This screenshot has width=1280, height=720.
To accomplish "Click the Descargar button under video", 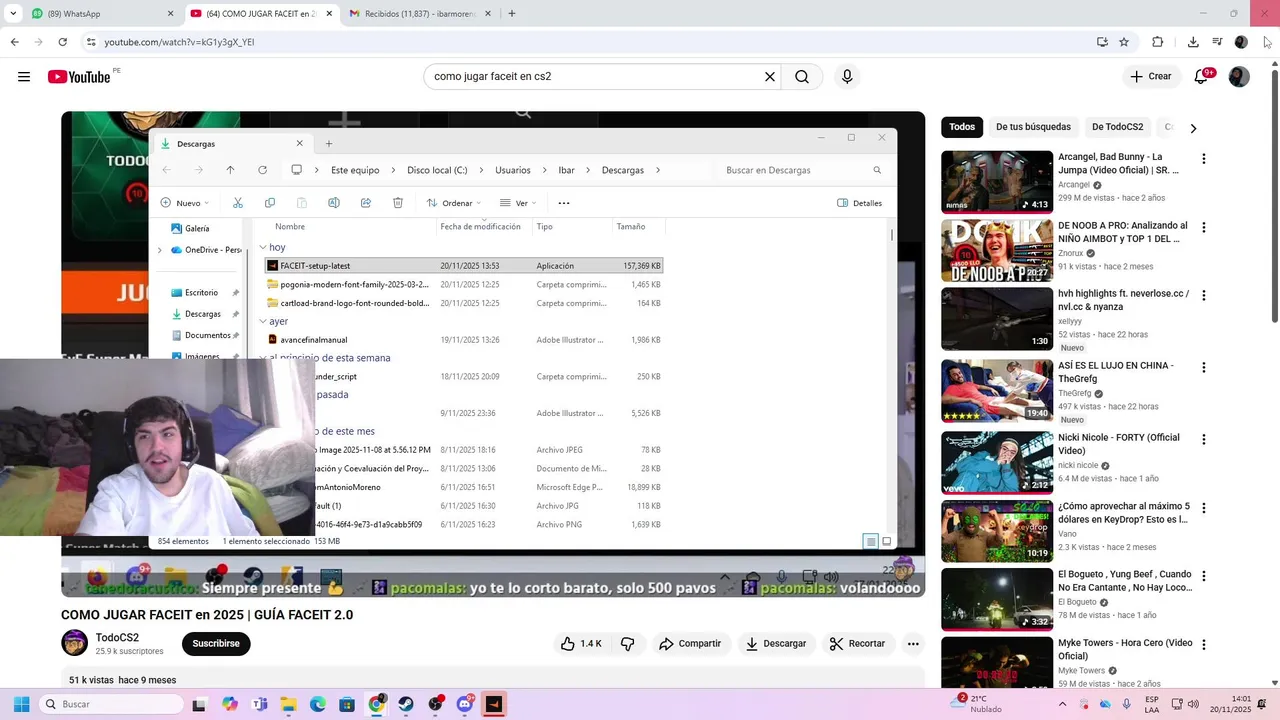I will (776, 644).
